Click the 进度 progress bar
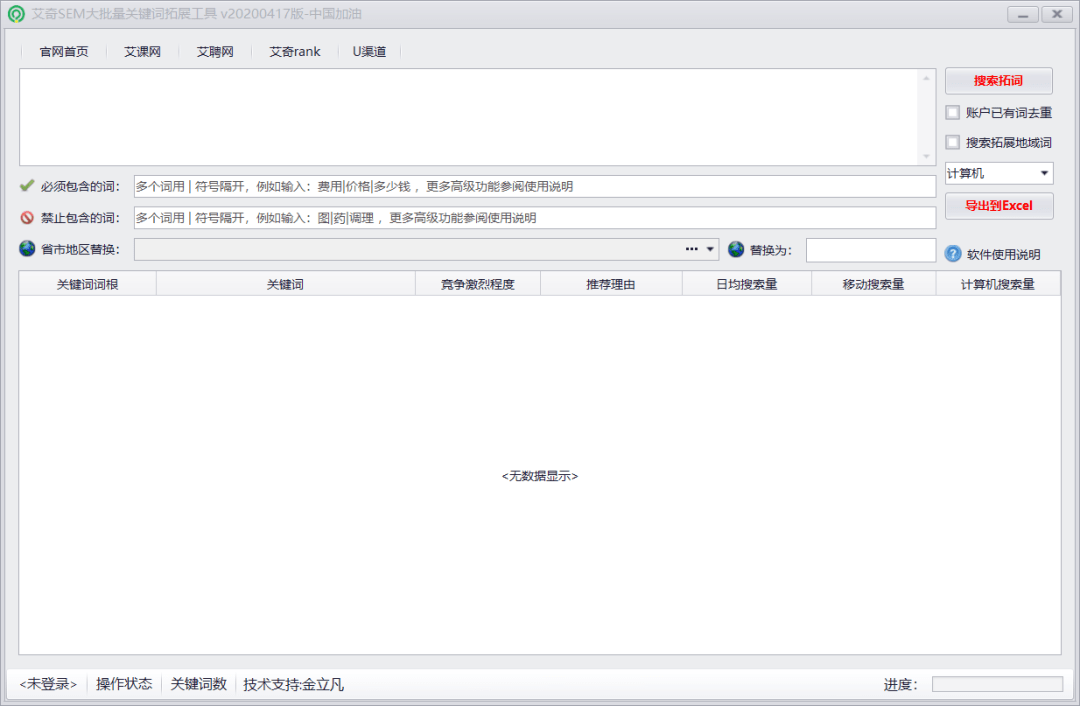 [x=997, y=684]
